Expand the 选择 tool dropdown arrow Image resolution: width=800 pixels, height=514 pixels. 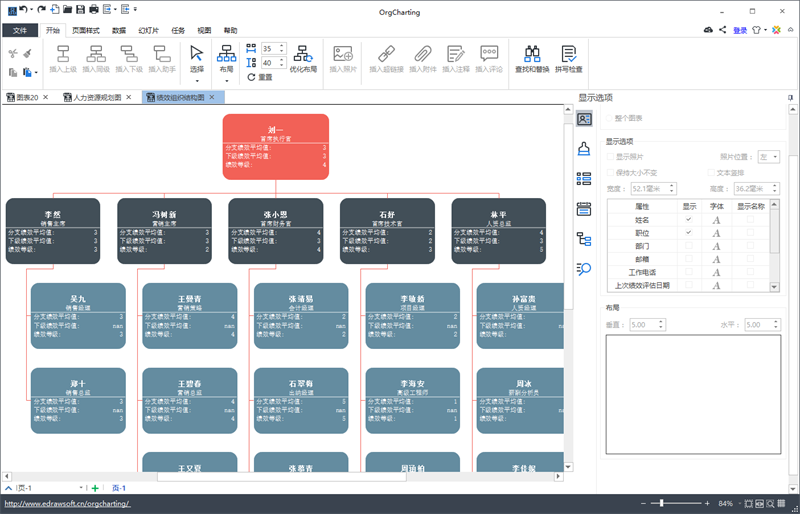[196, 81]
